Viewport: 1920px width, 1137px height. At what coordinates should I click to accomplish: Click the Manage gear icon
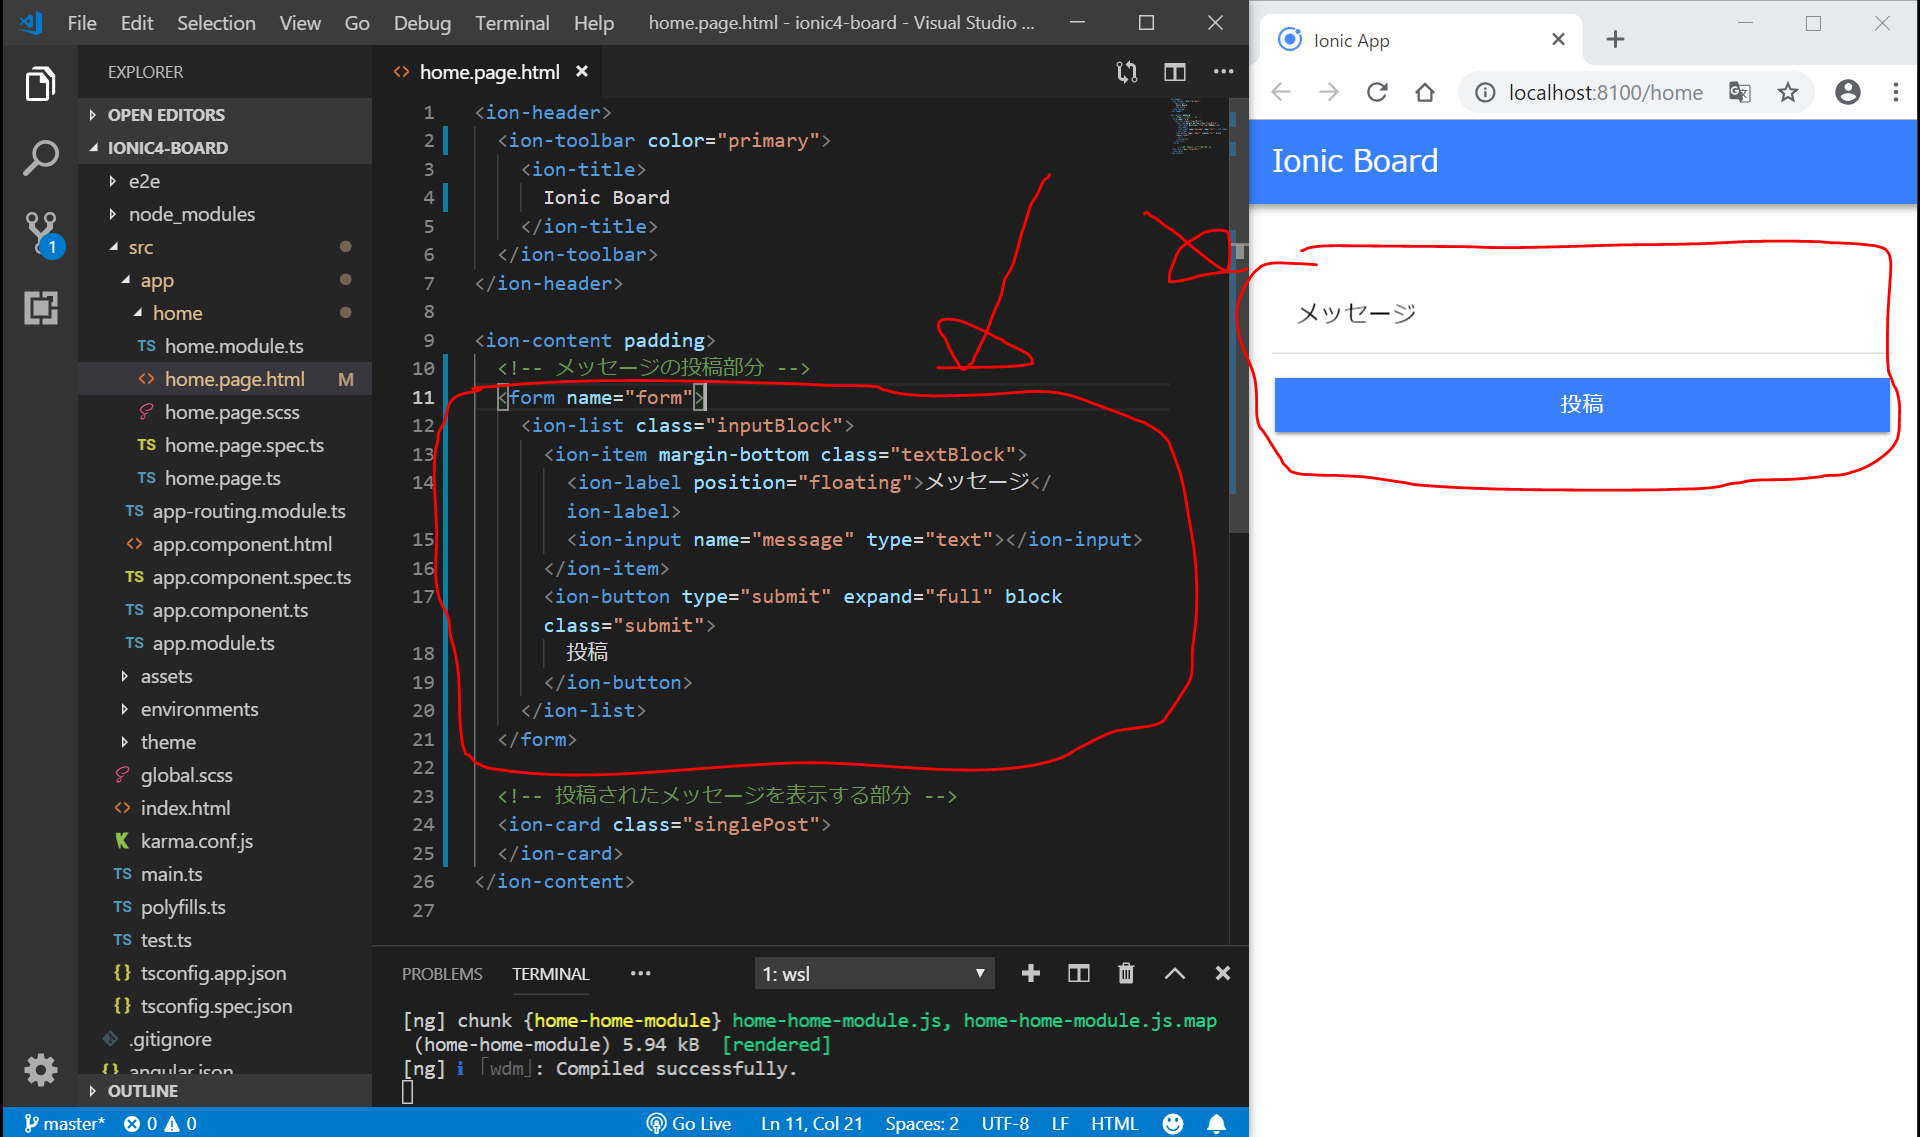40,1069
